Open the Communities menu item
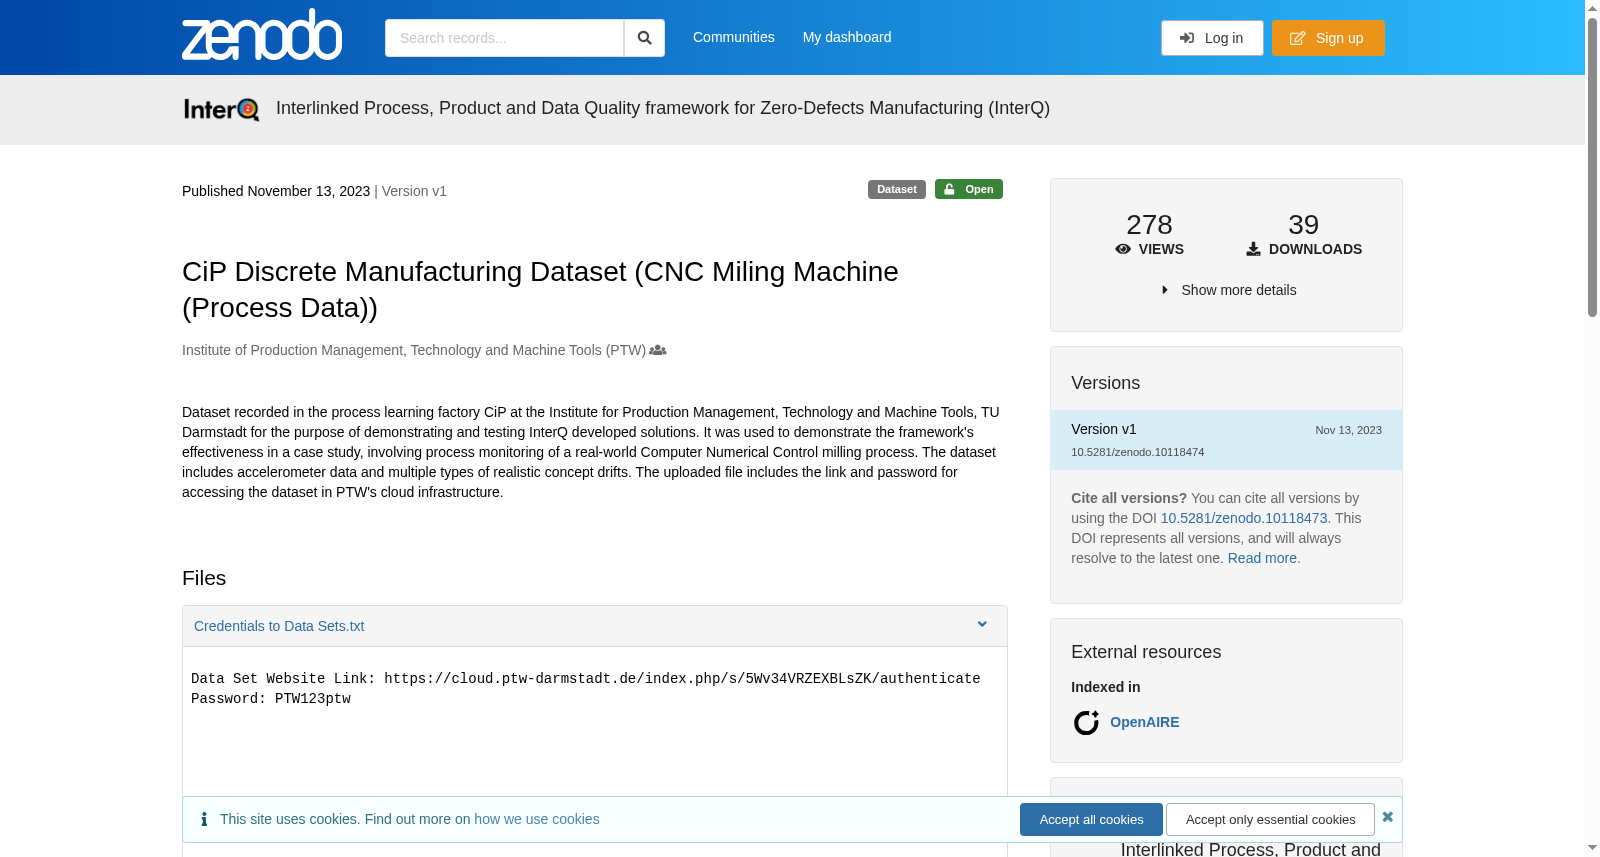Screen dimensions: 1600x857 (734, 37)
